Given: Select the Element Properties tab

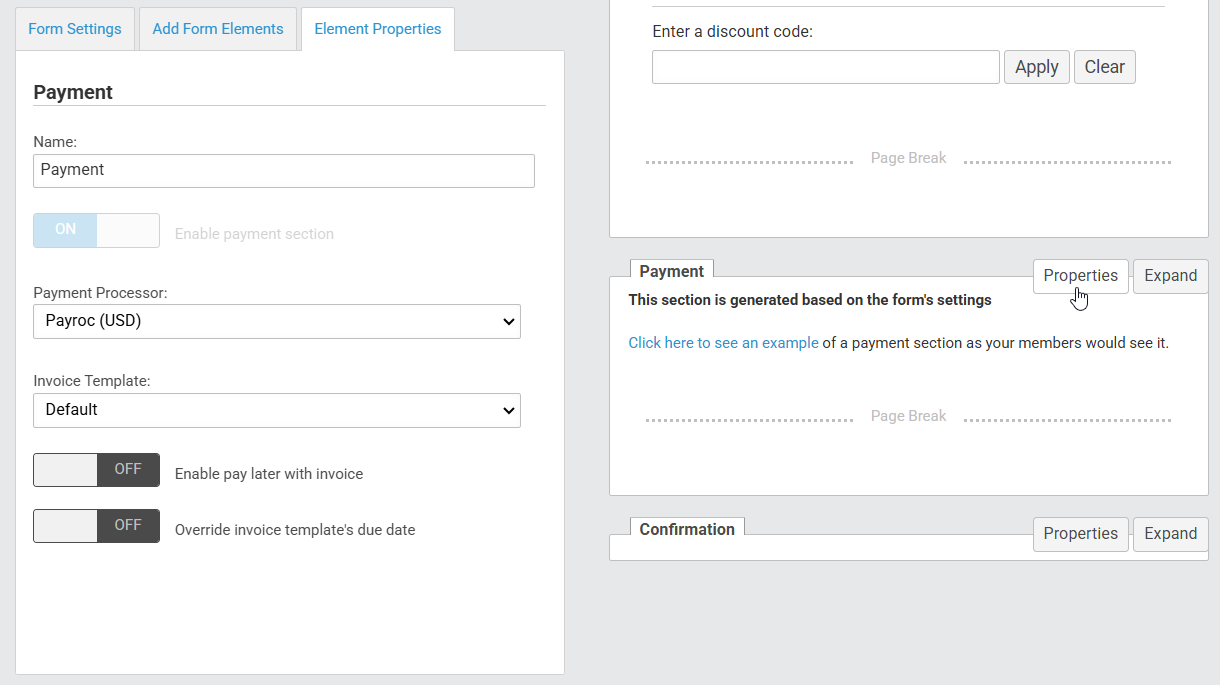Looking at the screenshot, I should tap(377, 29).
